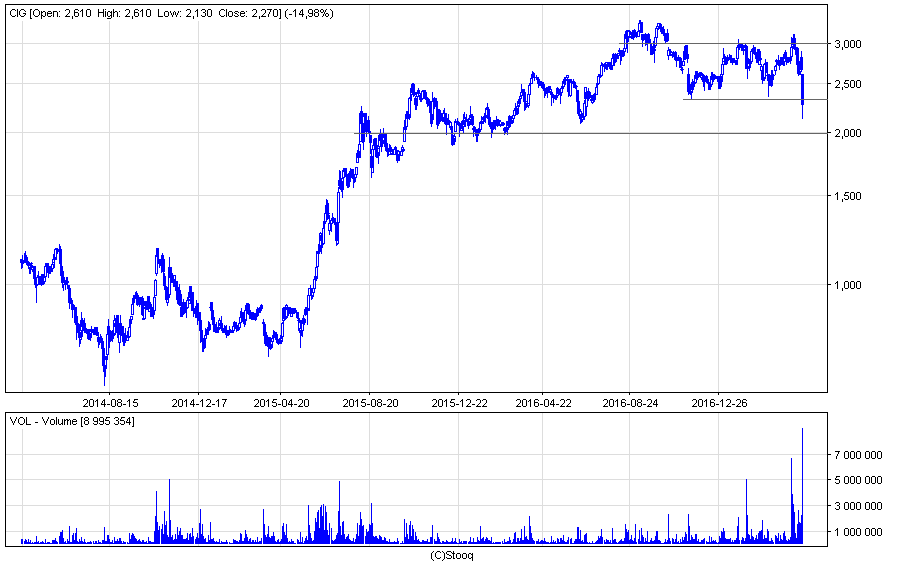Click the 2,500 price axis label
Viewport: 900px width, 563px height.
tap(847, 84)
